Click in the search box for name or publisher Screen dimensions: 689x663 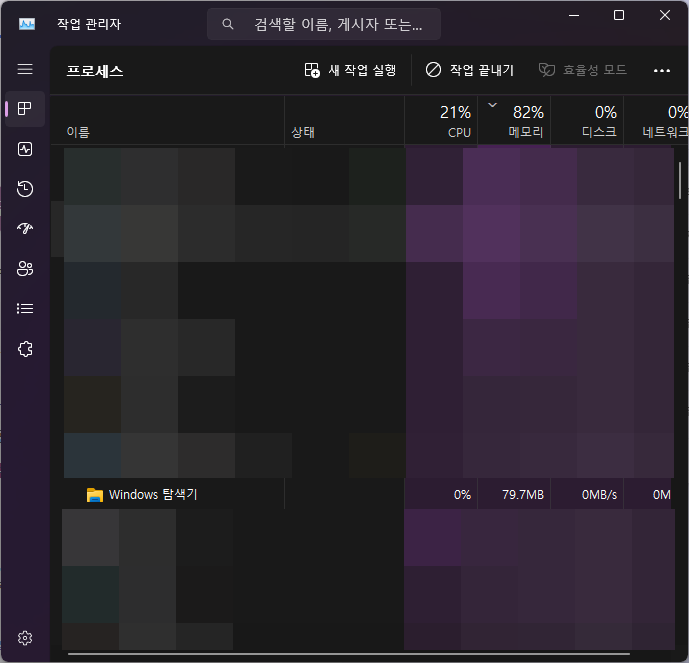coord(324,24)
